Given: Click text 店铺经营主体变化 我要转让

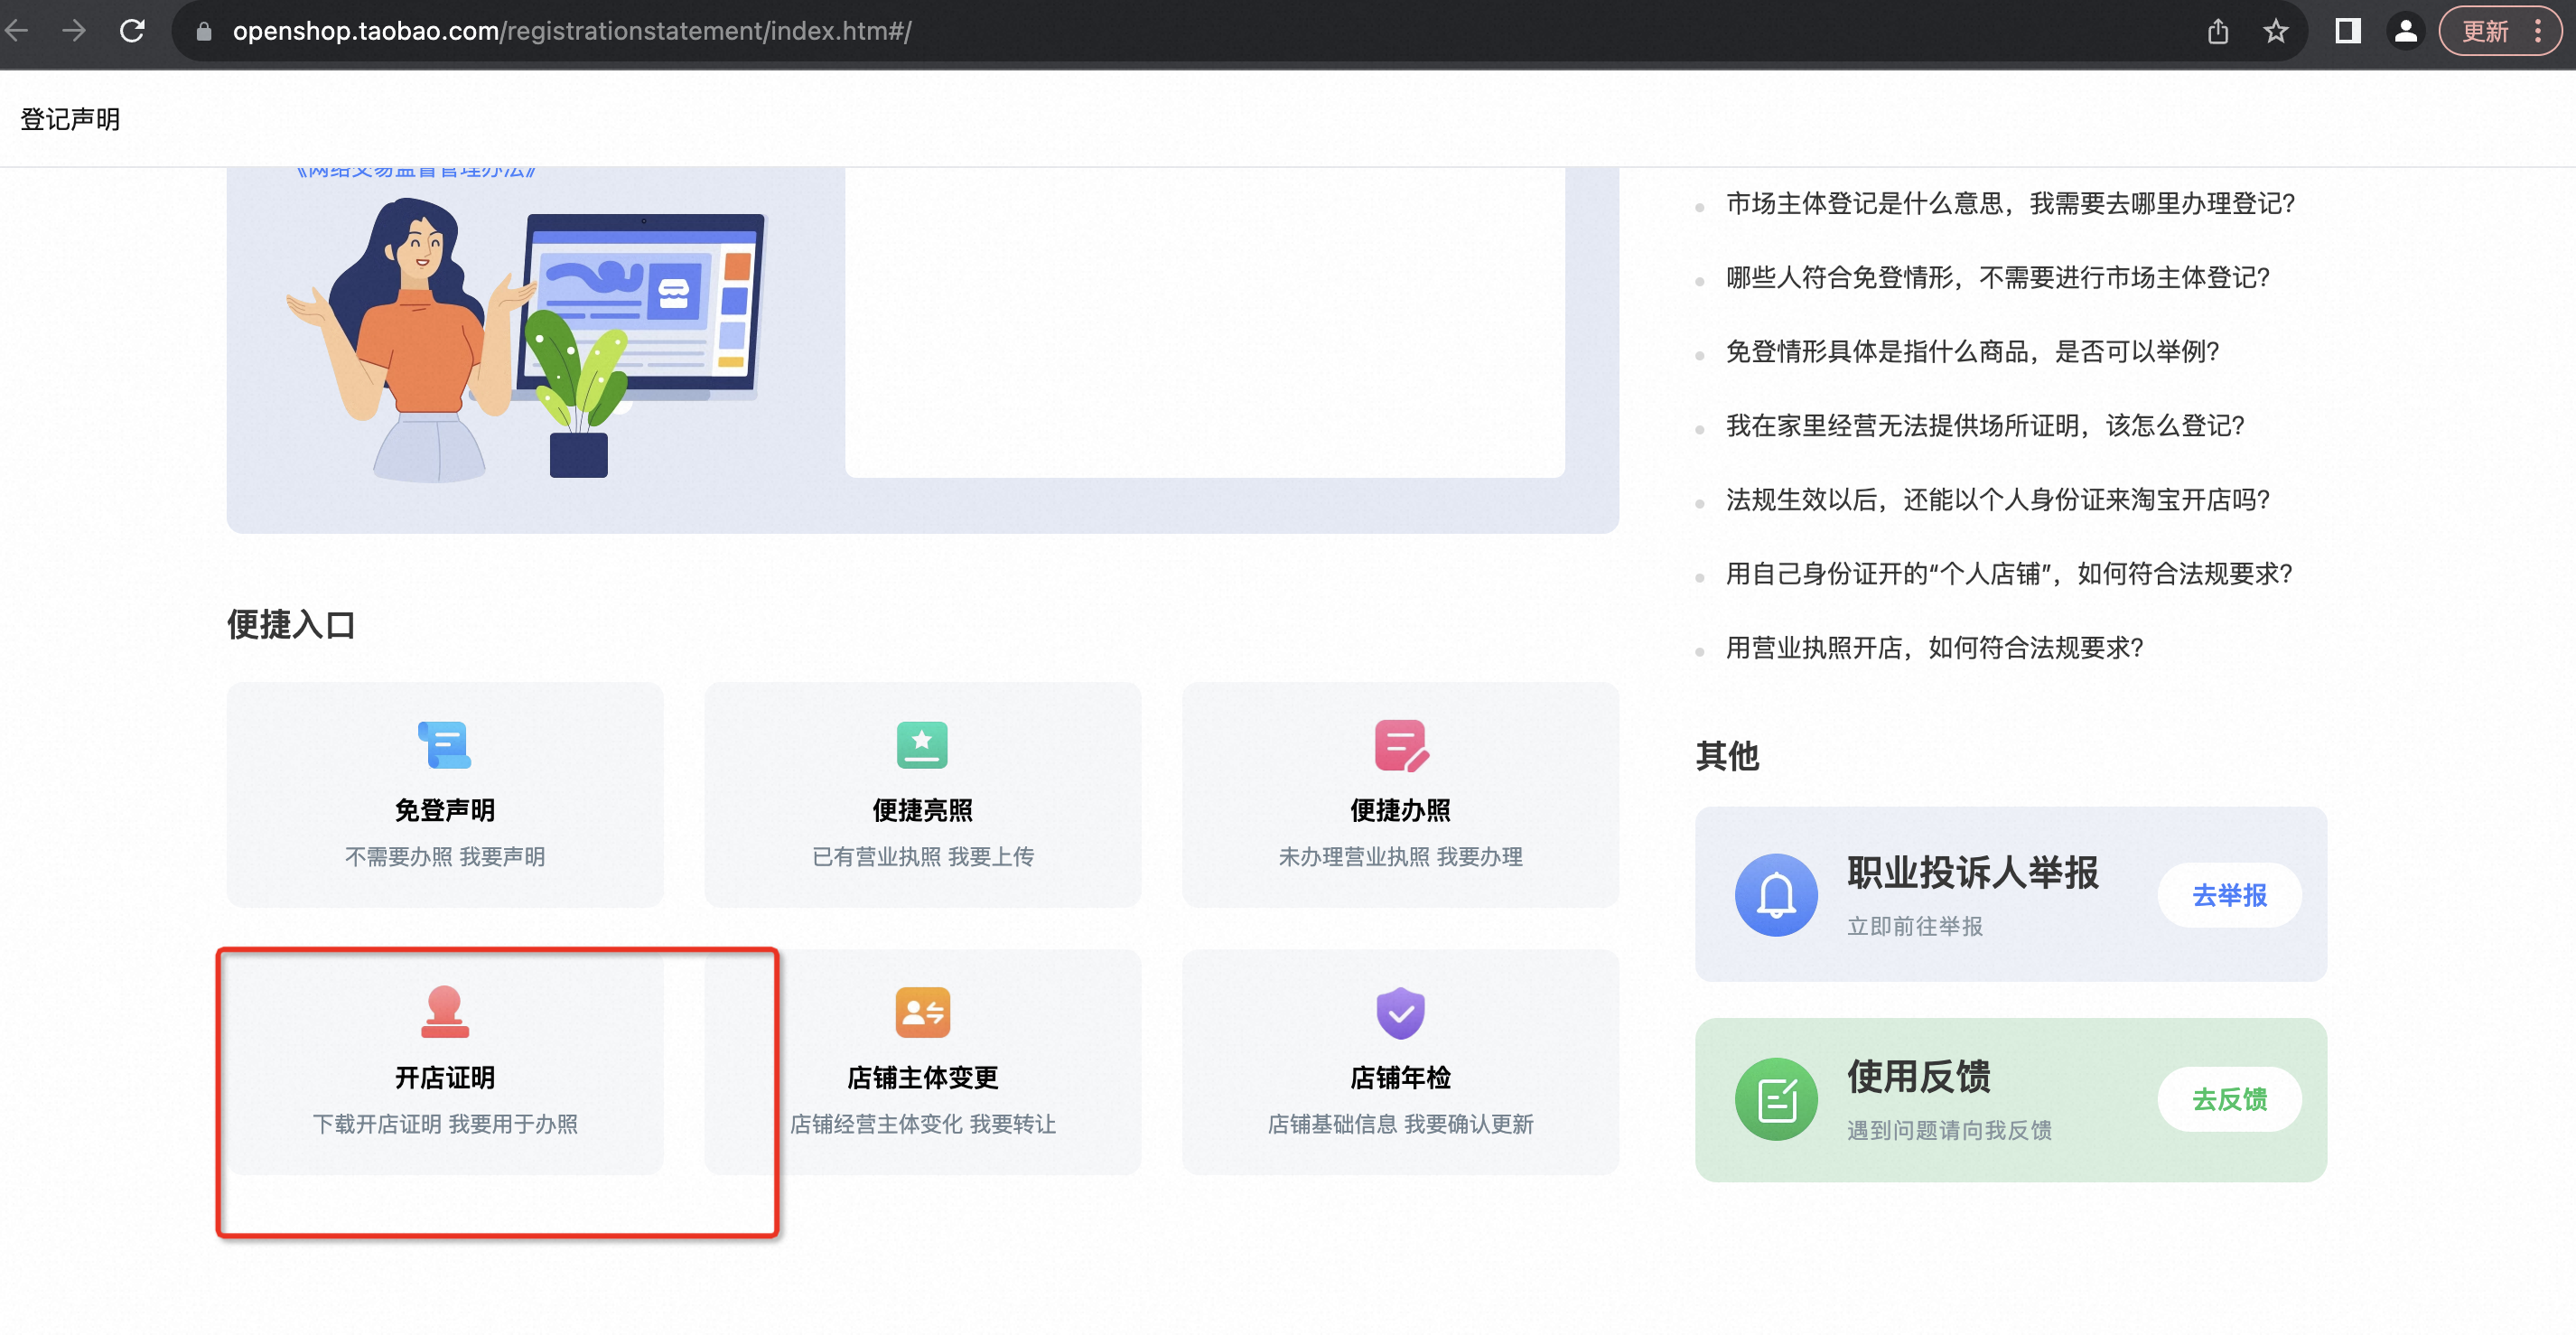Looking at the screenshot, I should coord(922,1124).
